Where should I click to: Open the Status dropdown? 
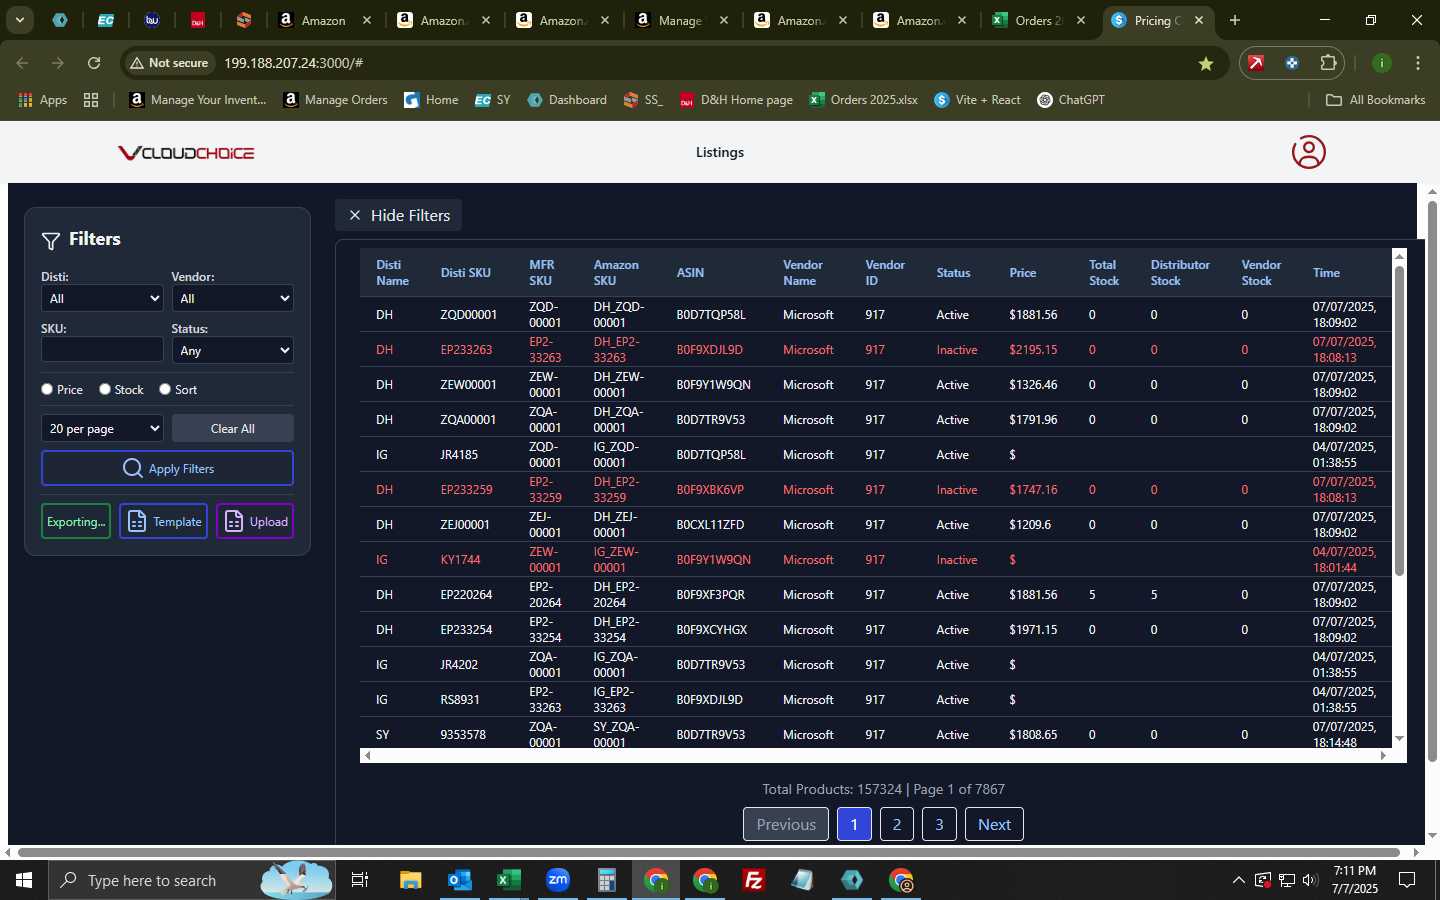232,350
